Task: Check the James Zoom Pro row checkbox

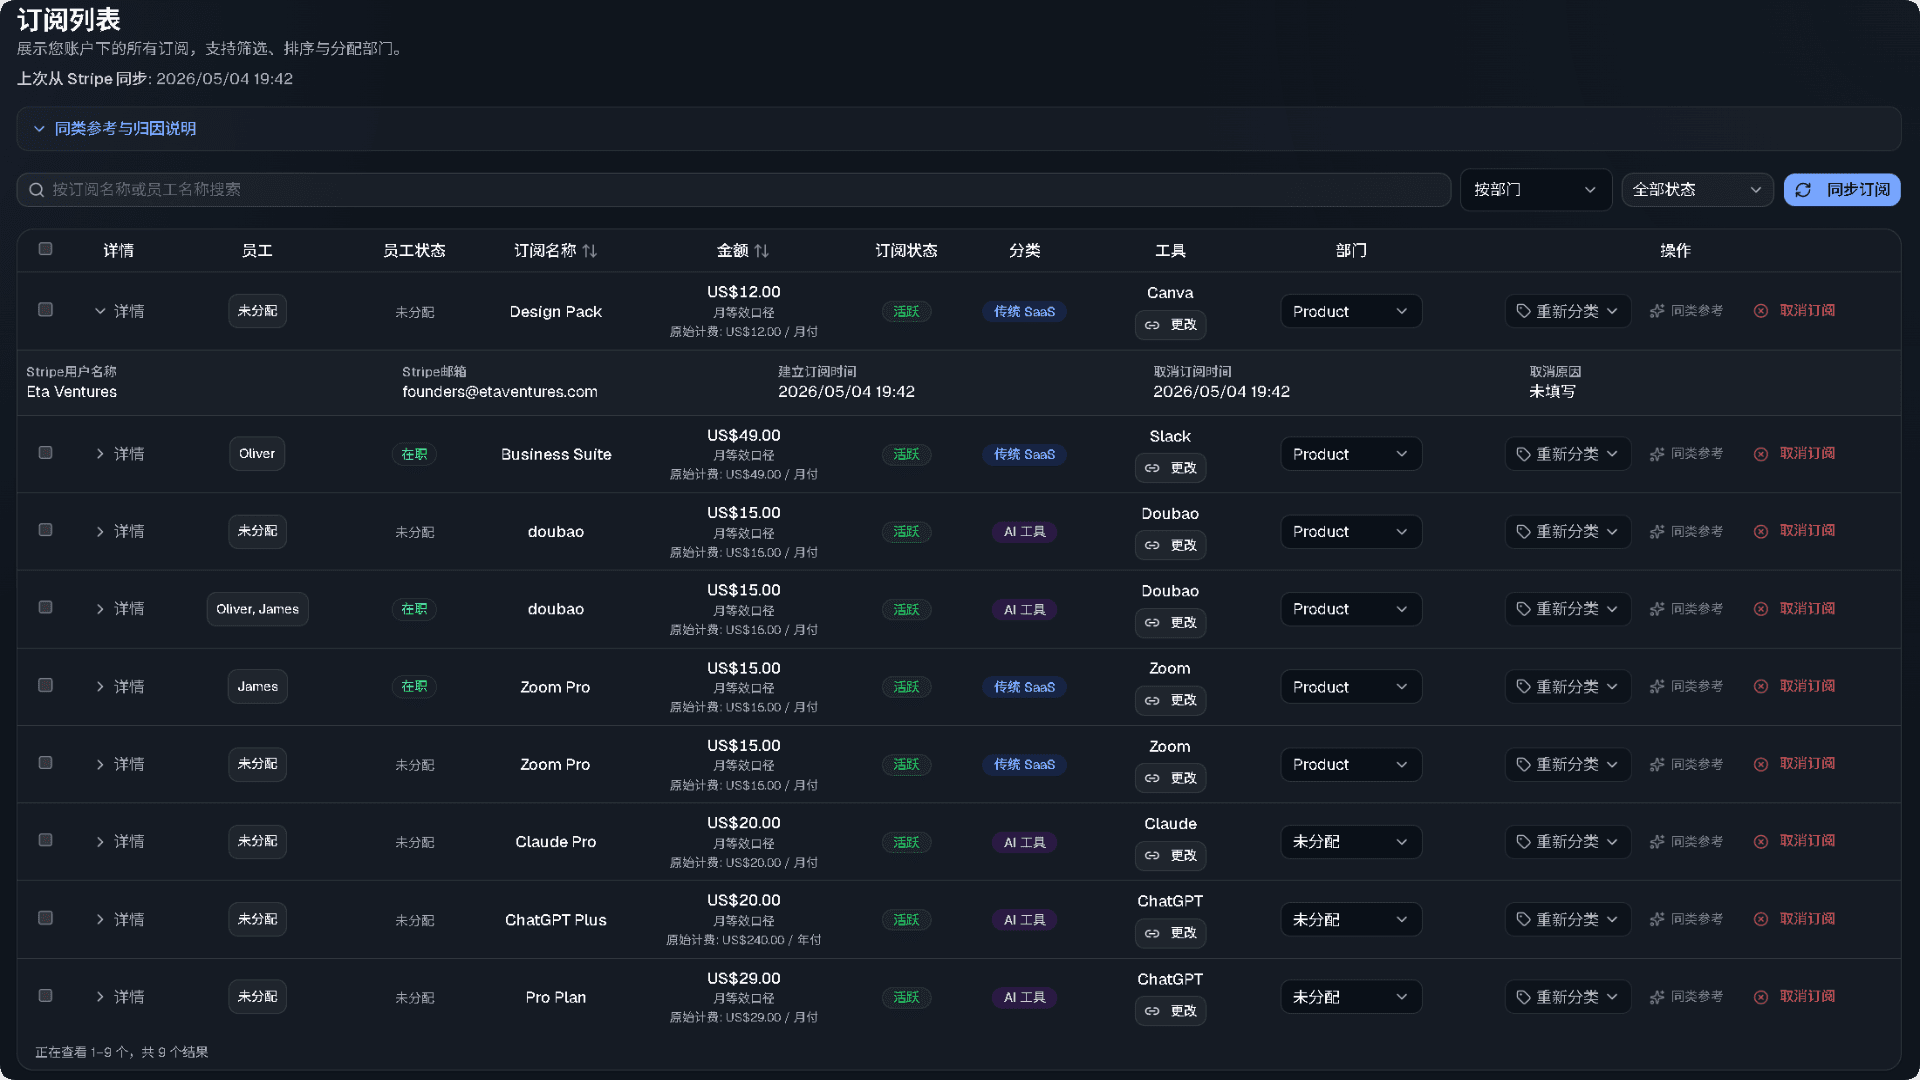Action: 45,685
